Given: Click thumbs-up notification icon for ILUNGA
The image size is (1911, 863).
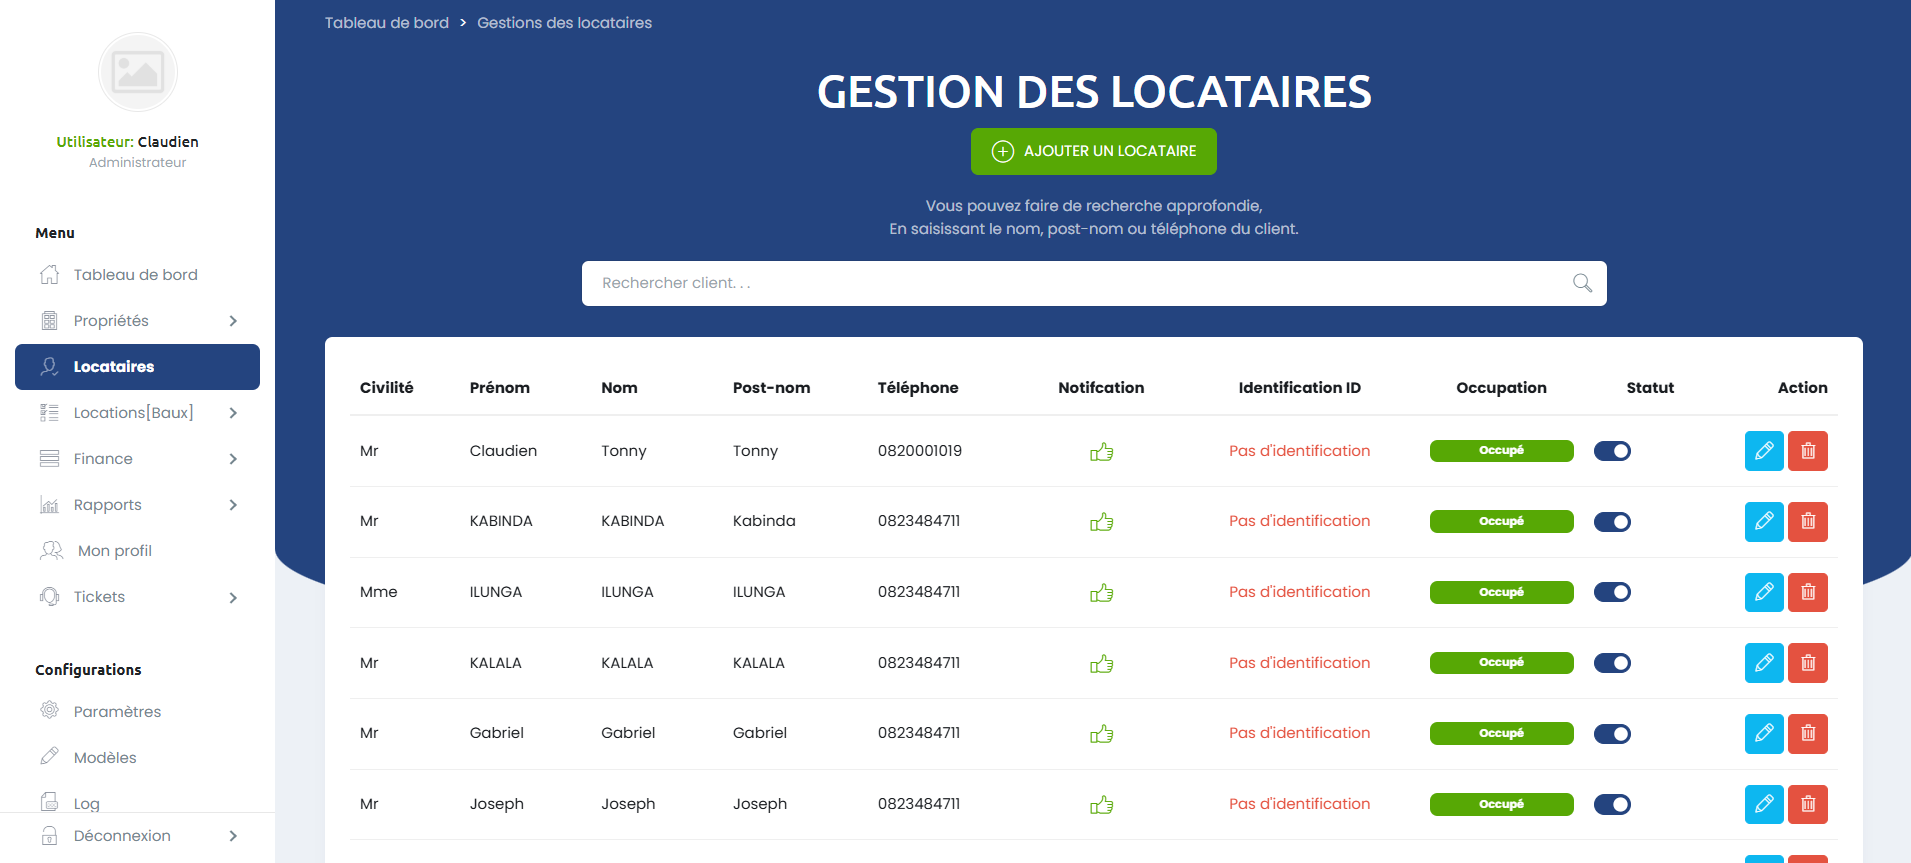Looking at the screenshot, I should click(1101, 593).
